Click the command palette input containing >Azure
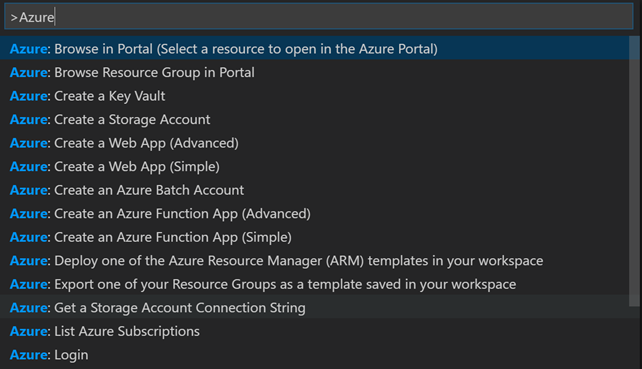The height and width of the screenshot is (369, 642). pos(319,17)
